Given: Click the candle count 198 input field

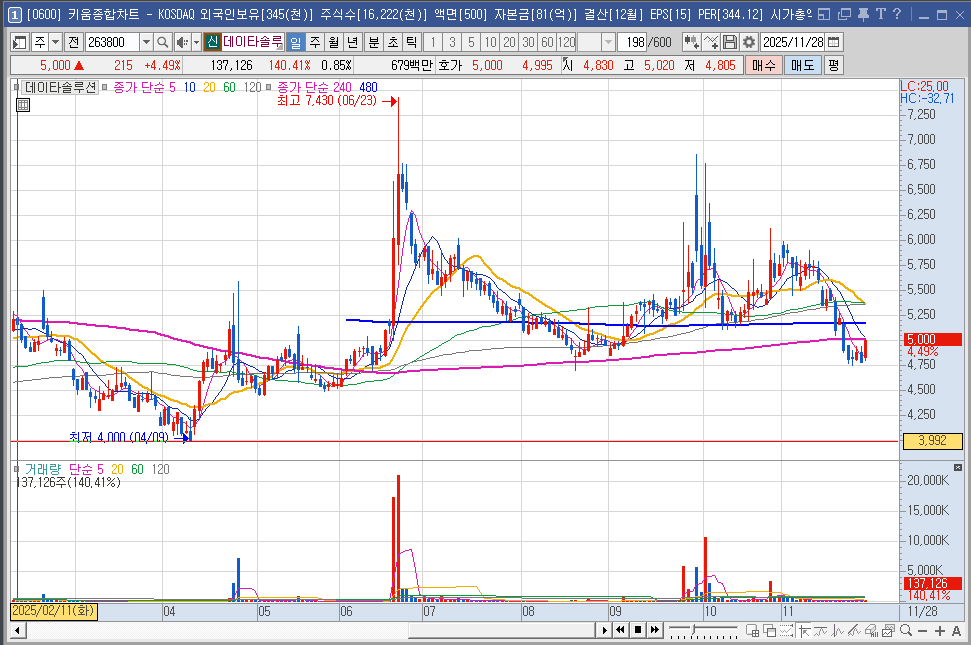Looking at the screenshot, I should 634,42.
